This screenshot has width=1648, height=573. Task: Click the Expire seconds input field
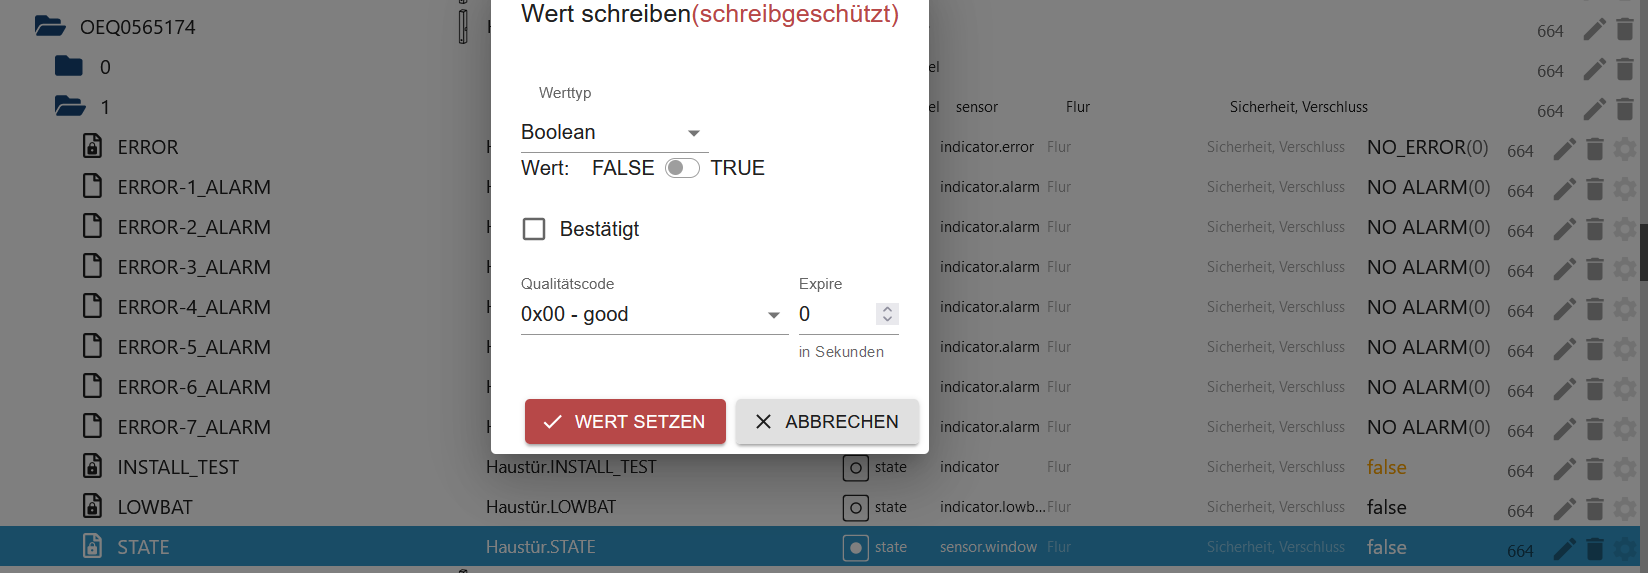(836, 314)
